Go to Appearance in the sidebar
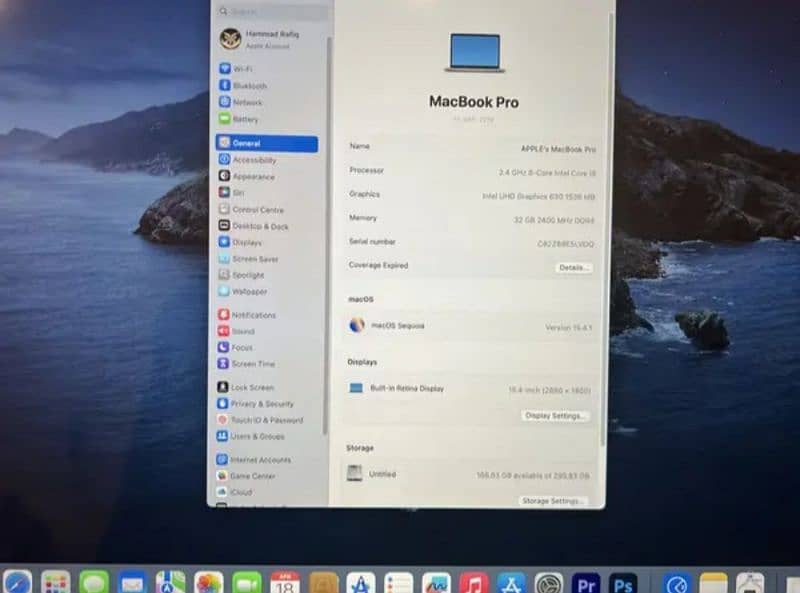 coord(246,177)
